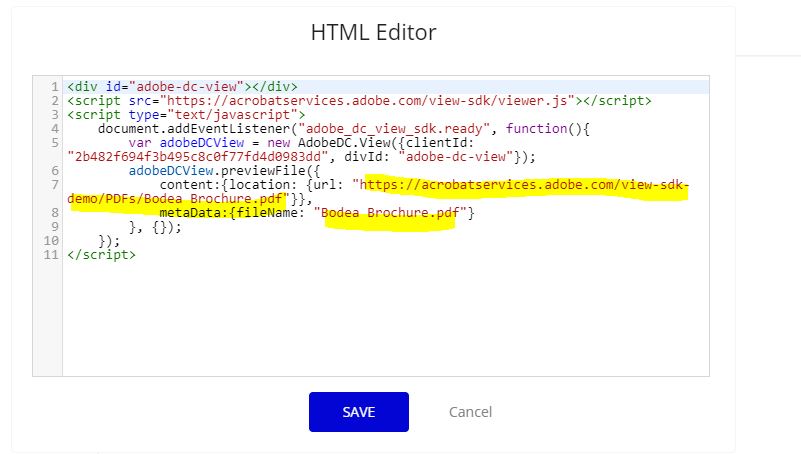
Task: Click the divId value "adobe-dc-view" on line 5
Action: [x=456, y=156]
